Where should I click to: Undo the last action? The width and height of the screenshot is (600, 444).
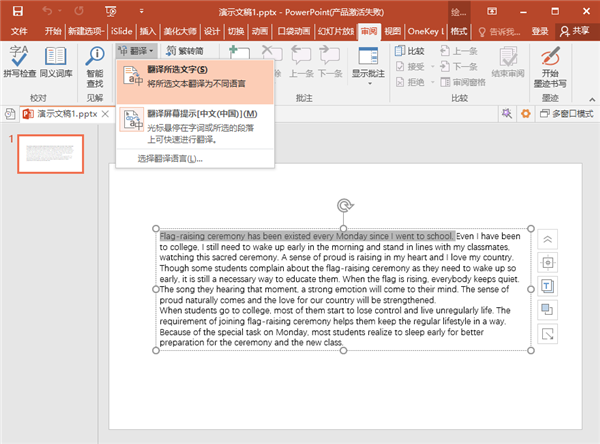[47, 11]
